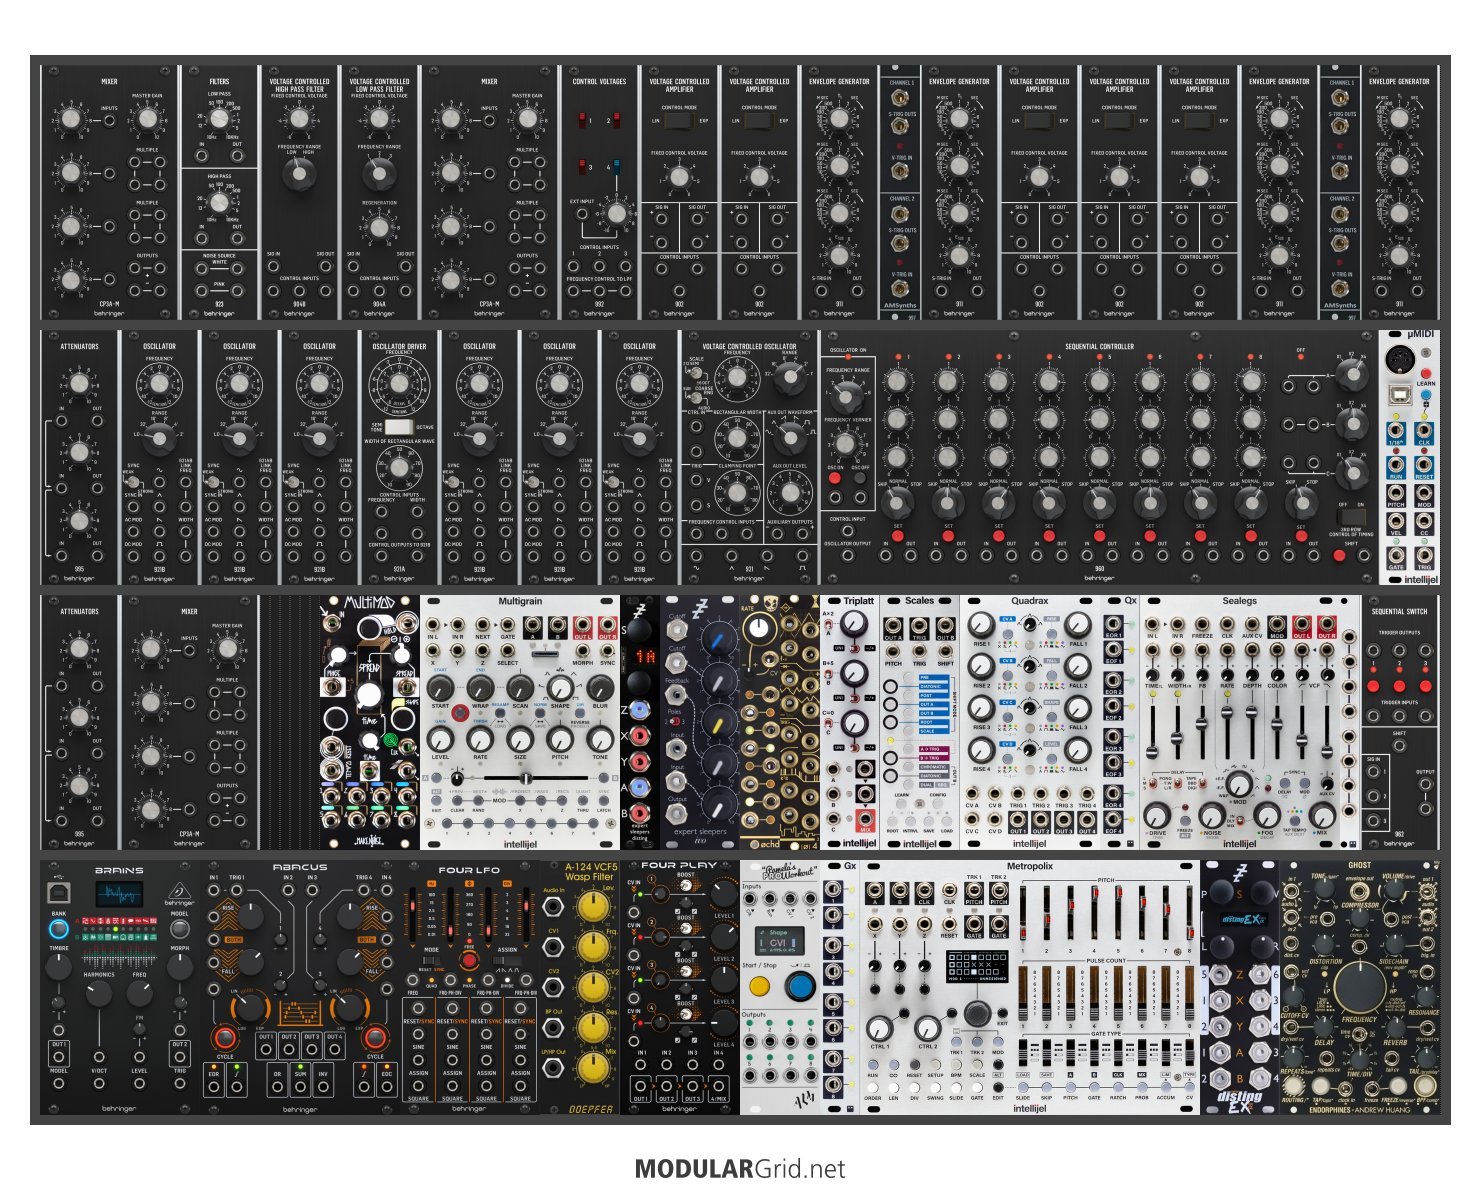Click the 4/MIX output jack on Four Play
1481x1190 pixels.
pyautogui.click(x=718, y=1085)
